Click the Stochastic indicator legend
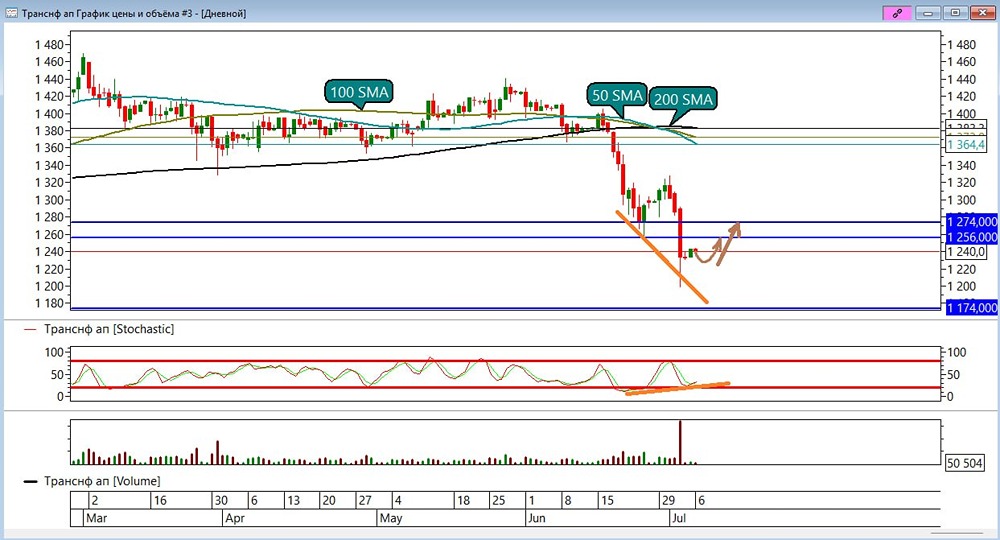 pos(99,329)
